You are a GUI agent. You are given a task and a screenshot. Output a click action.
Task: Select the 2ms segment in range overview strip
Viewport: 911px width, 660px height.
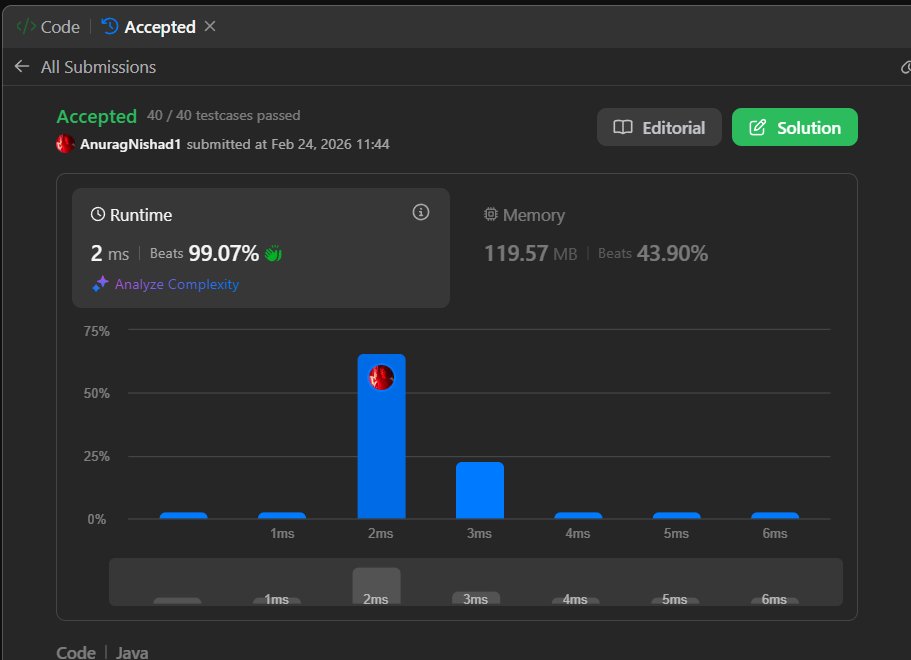coord(376,586)
